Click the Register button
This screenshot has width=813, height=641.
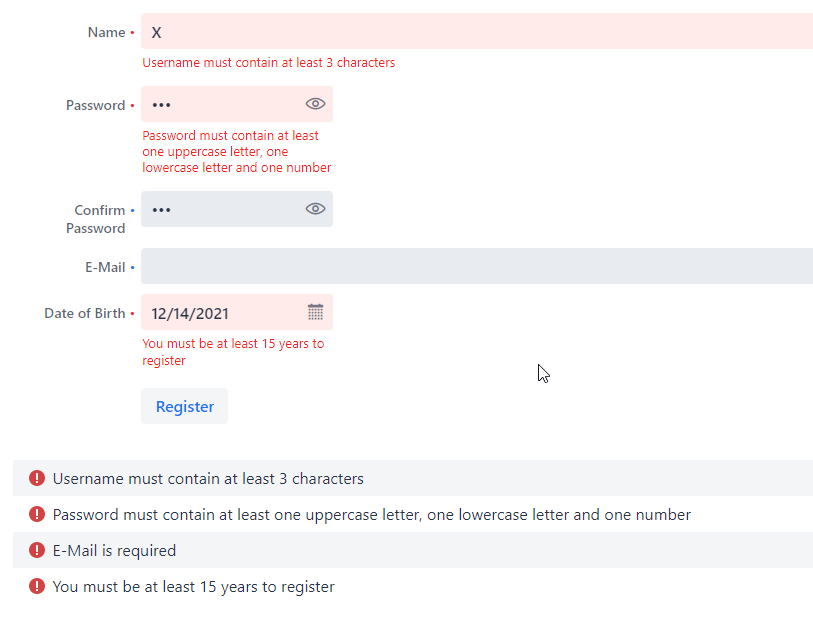(185, 406)
